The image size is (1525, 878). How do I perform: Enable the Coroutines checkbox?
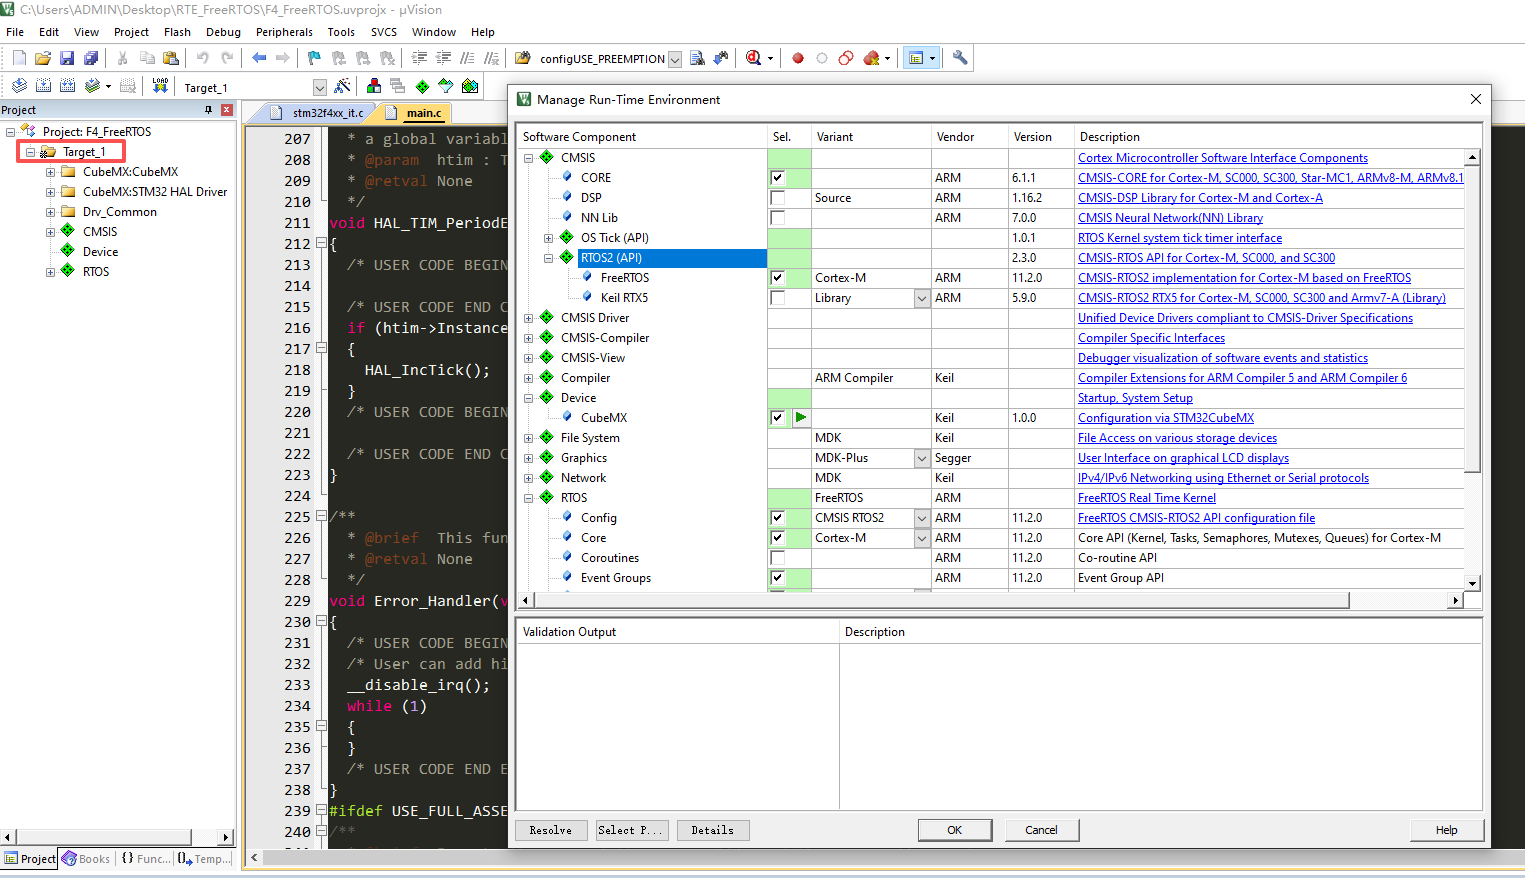tap(777, 558)
